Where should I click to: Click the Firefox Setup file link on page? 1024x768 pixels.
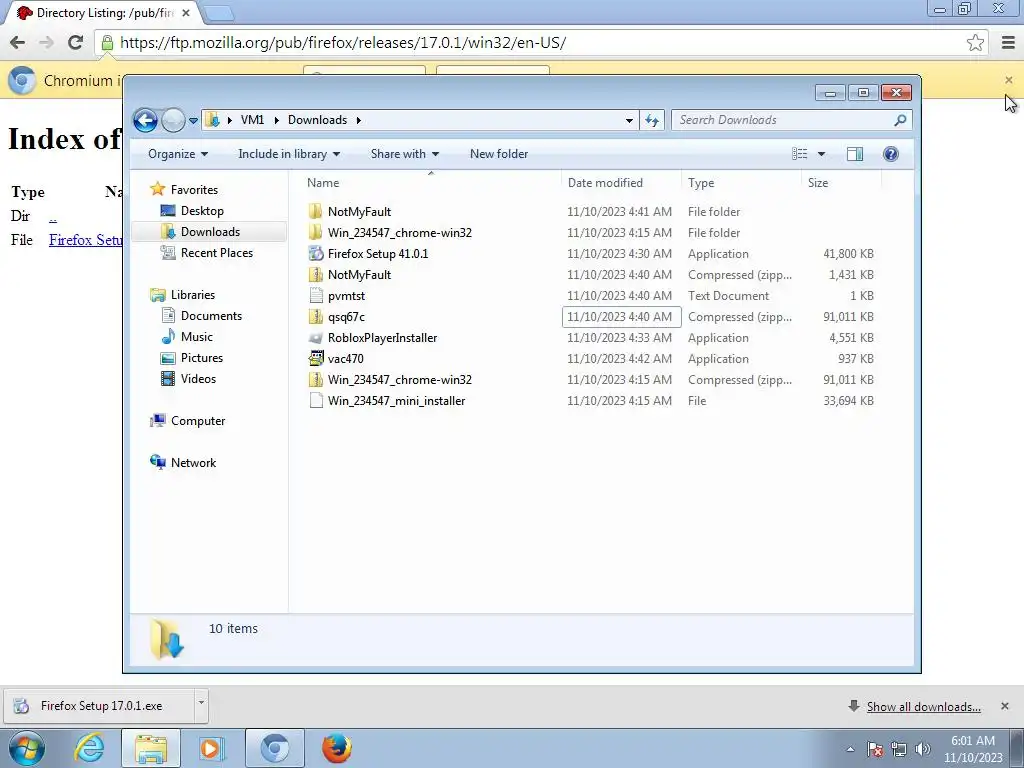[86, 240]
